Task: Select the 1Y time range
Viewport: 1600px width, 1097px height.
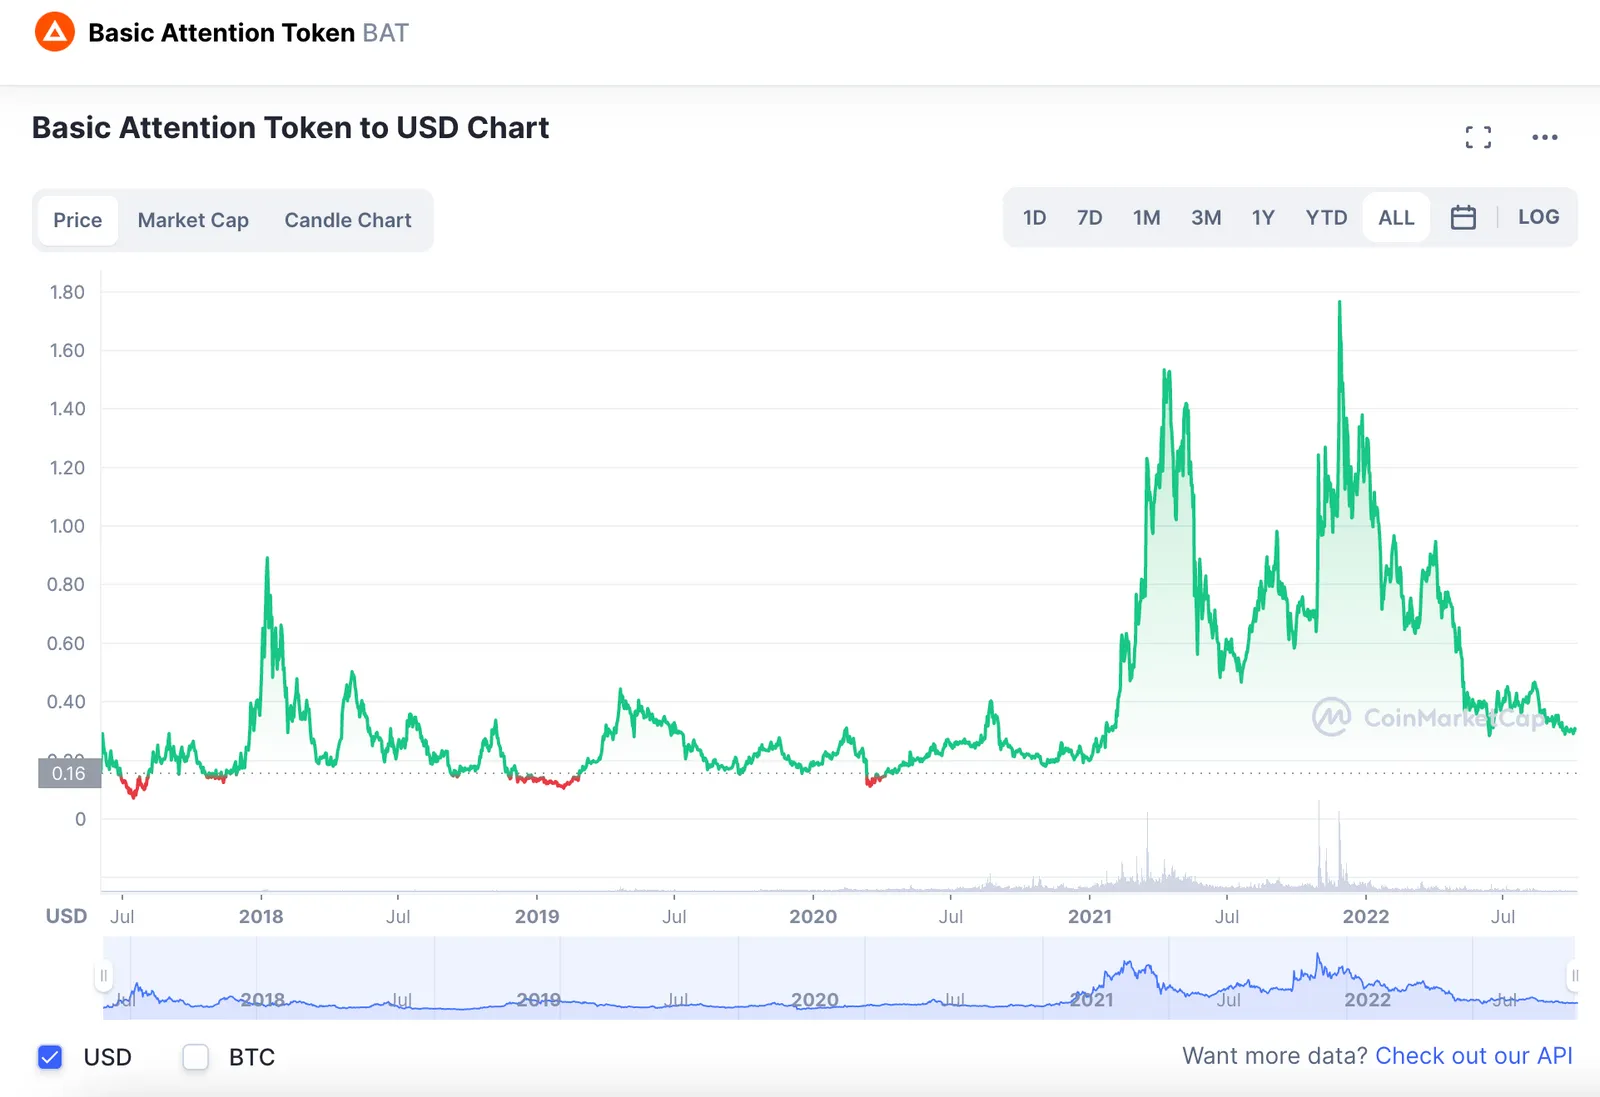Action: [1263, 217]
